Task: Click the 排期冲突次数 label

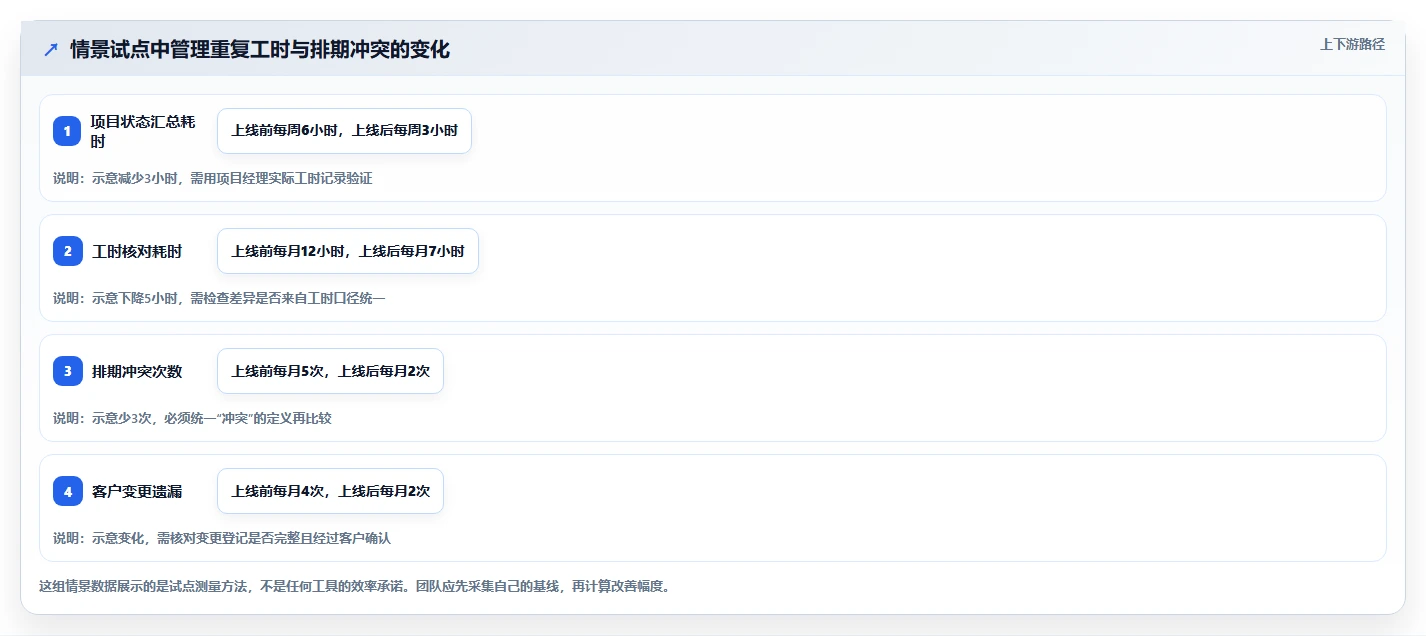Action: point(137,371)
